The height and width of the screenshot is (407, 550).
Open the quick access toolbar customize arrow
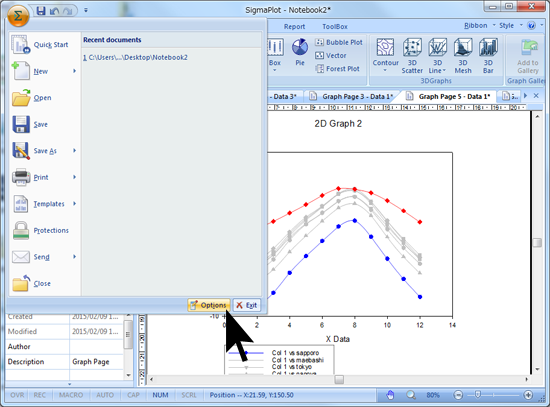(x=86, y=11)
